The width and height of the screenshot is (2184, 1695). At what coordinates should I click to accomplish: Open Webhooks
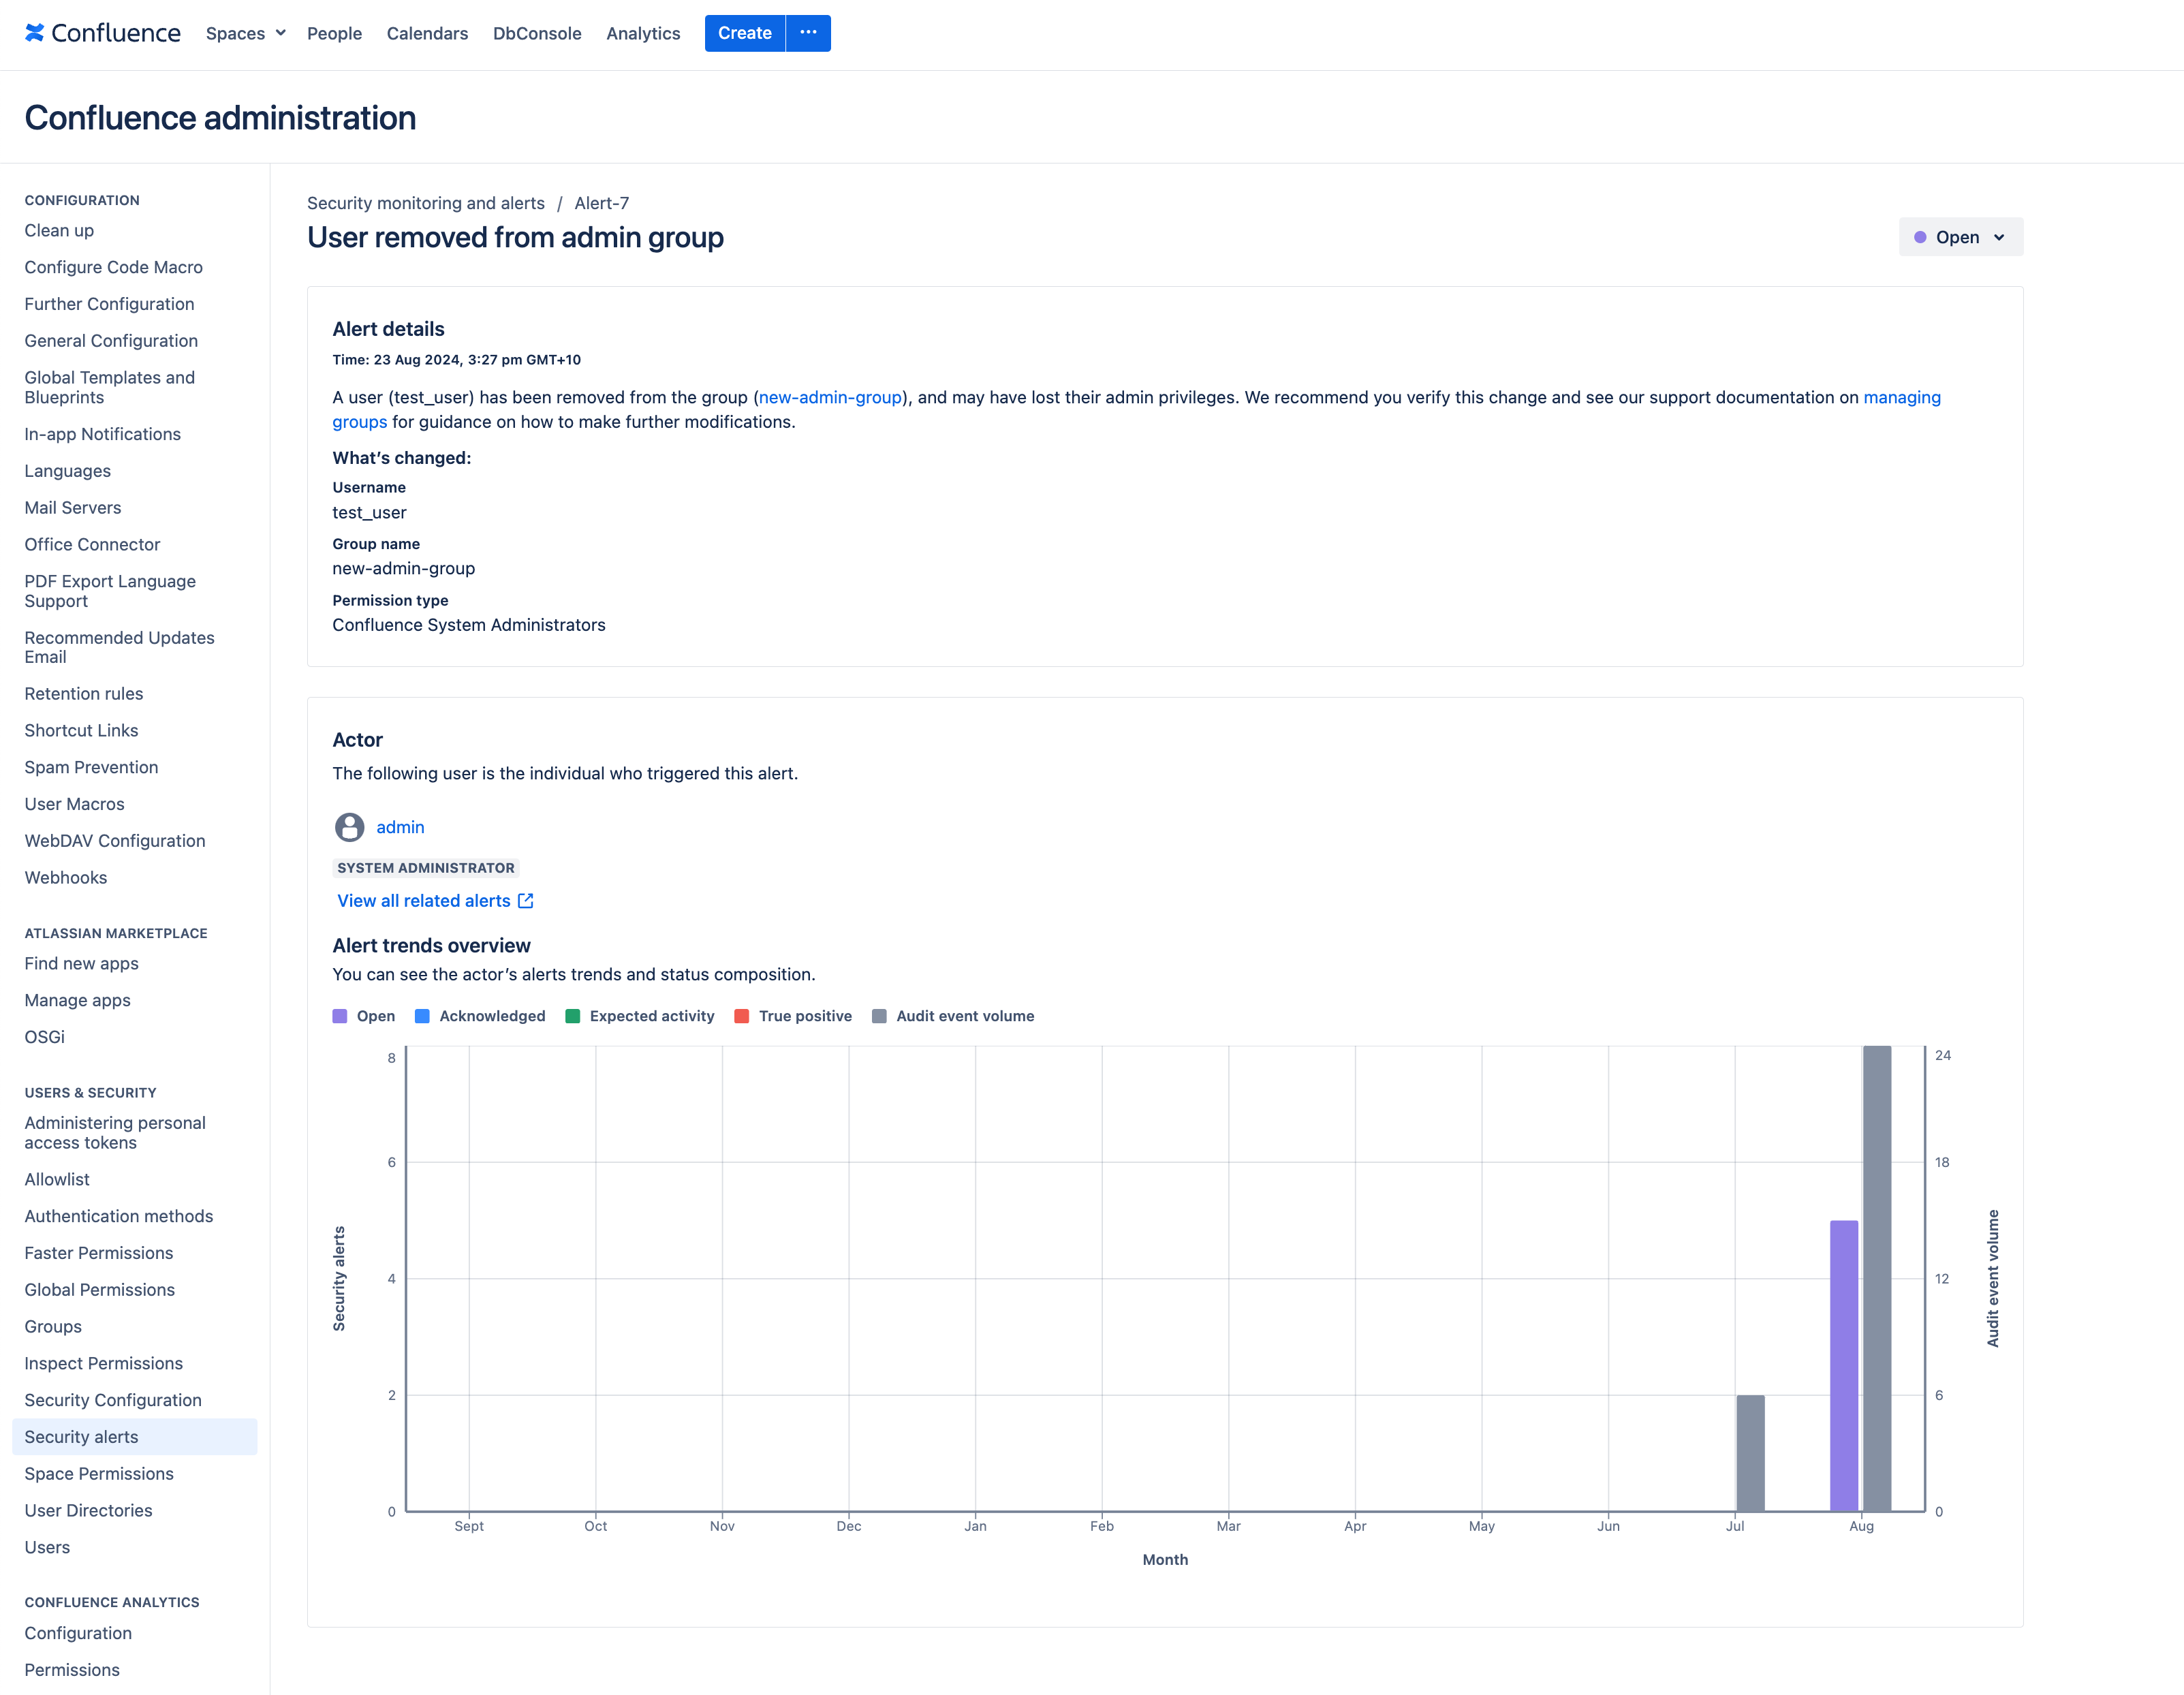[x=65, y=878]
